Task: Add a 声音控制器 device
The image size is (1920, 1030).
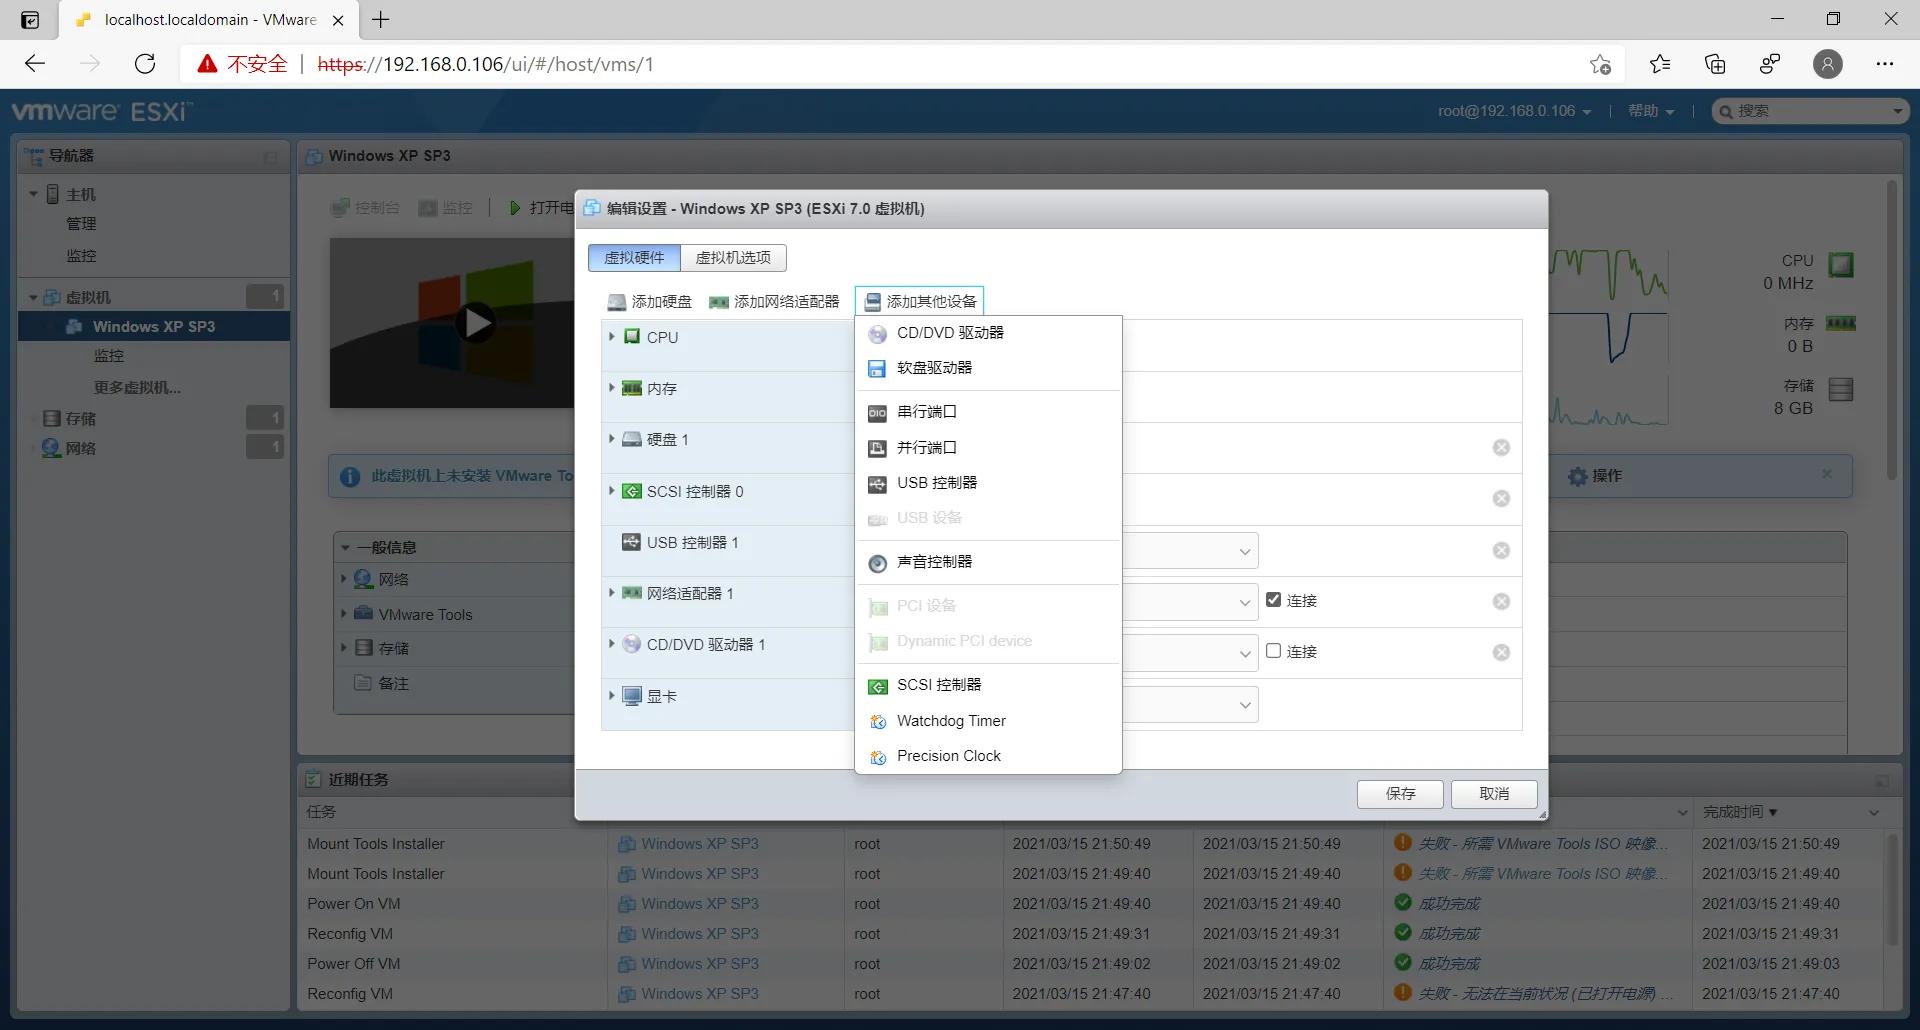Action: click(934, 561)
